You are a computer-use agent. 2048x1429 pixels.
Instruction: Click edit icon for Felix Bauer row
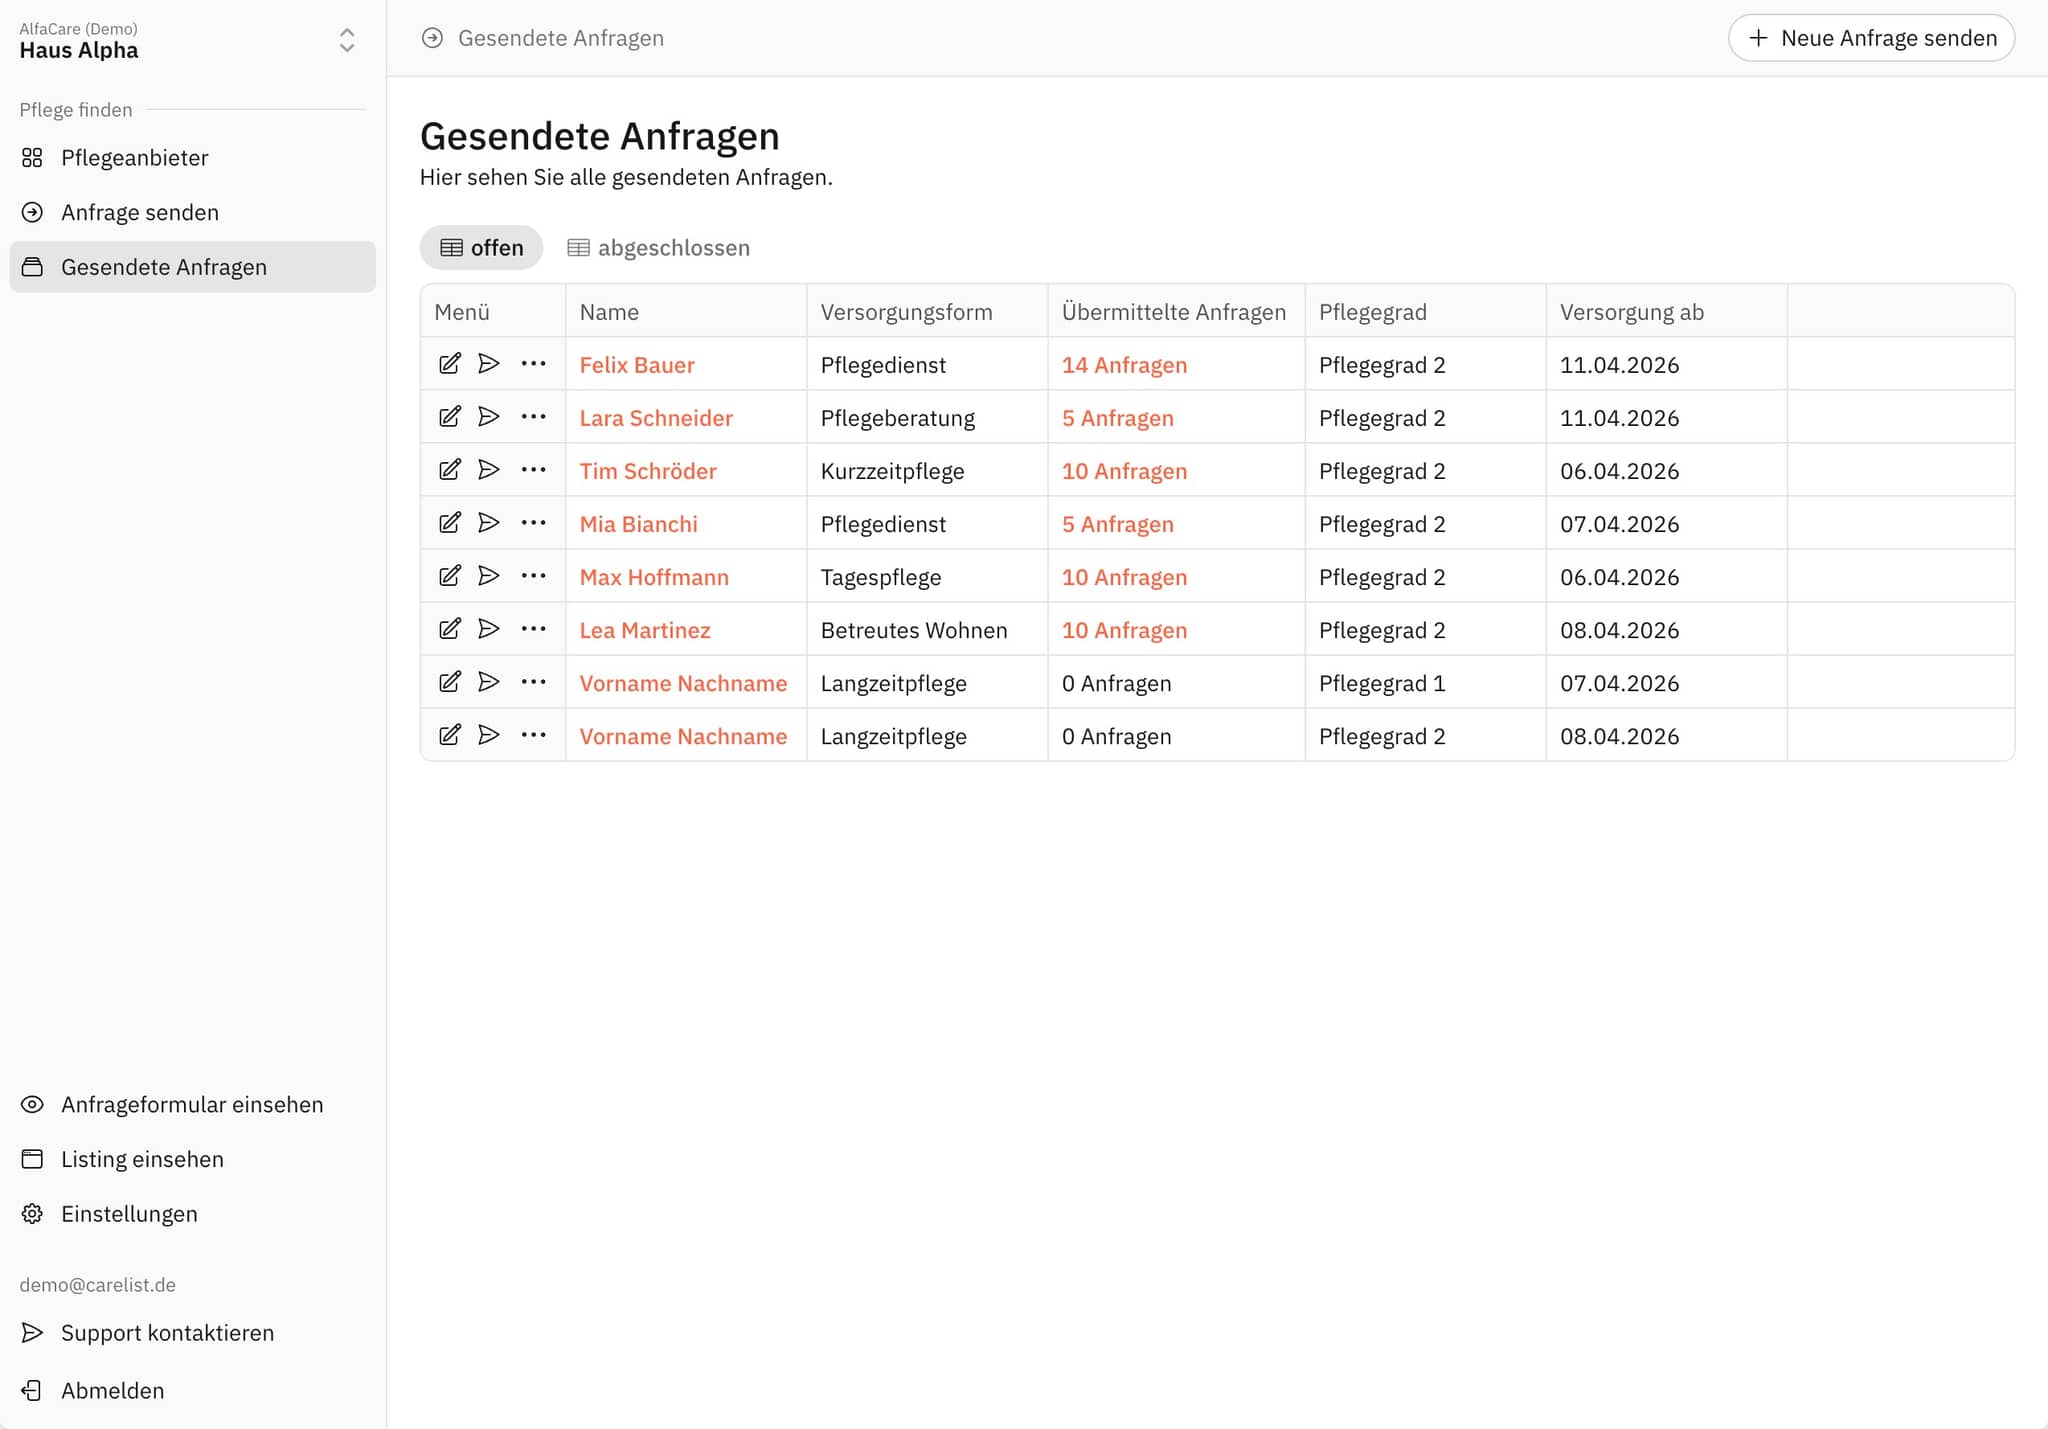pyautogui.click(x=450, y=364)
